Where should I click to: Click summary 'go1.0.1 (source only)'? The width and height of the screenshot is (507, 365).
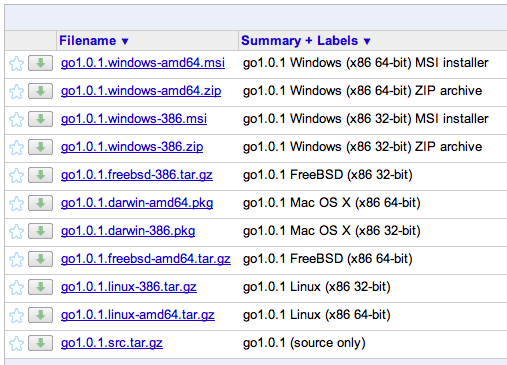pos(304,343)
